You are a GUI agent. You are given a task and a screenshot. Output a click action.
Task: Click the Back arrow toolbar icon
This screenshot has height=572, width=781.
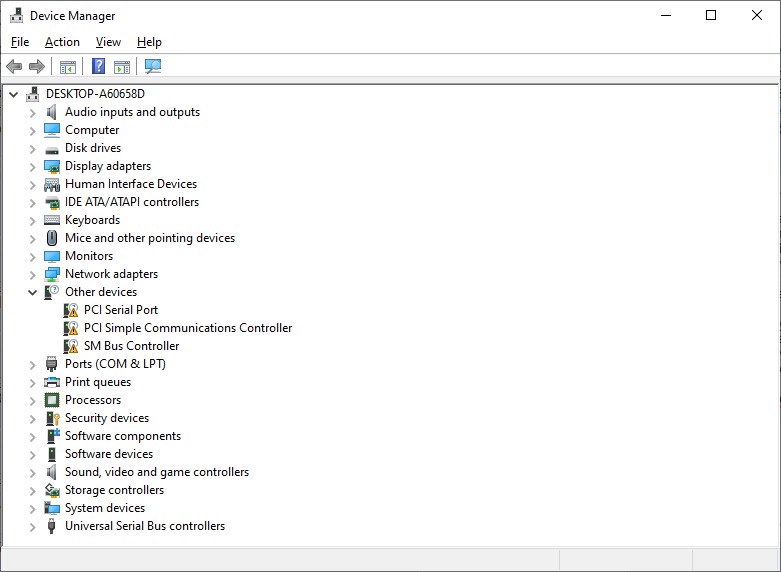click(x=14, y=66)
